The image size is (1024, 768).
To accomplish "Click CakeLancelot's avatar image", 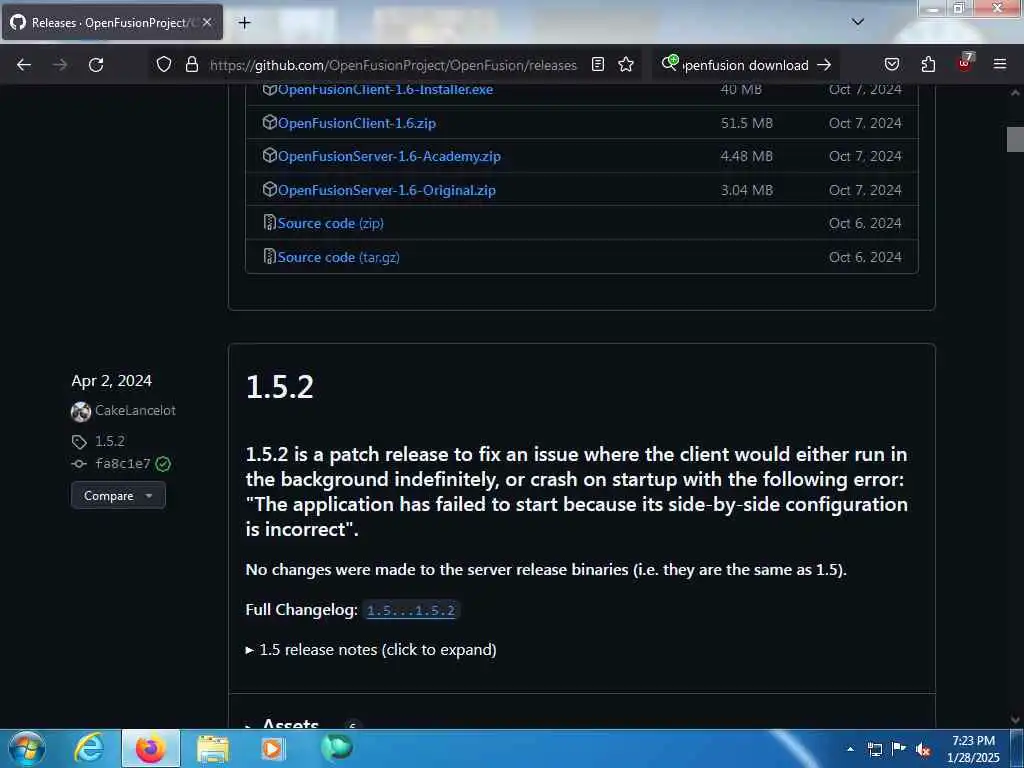I will coord(81,411).
